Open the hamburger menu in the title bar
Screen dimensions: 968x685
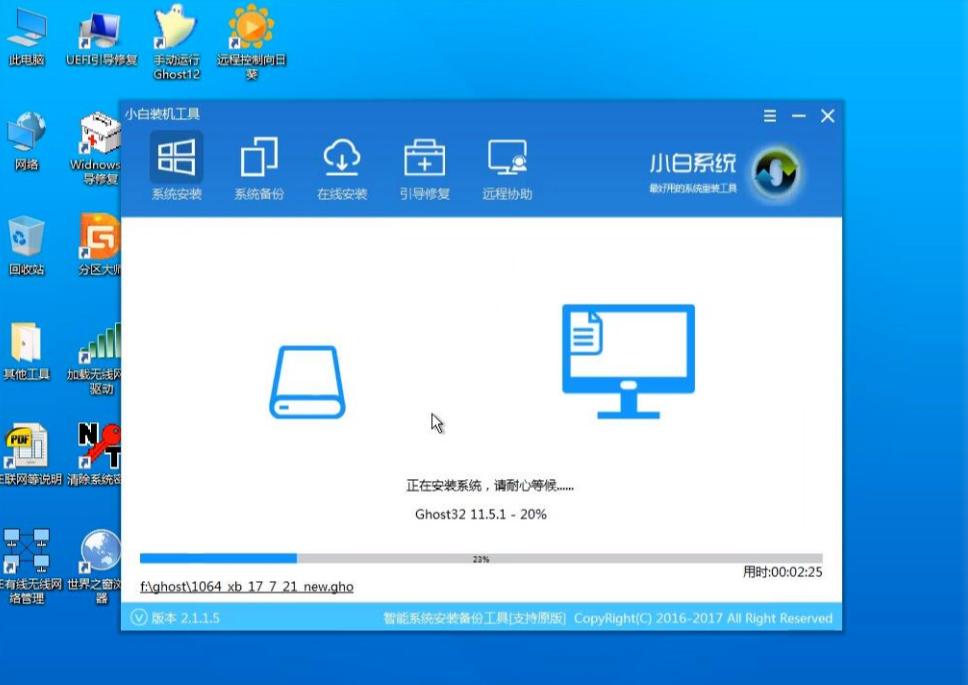tap(769, 115)
